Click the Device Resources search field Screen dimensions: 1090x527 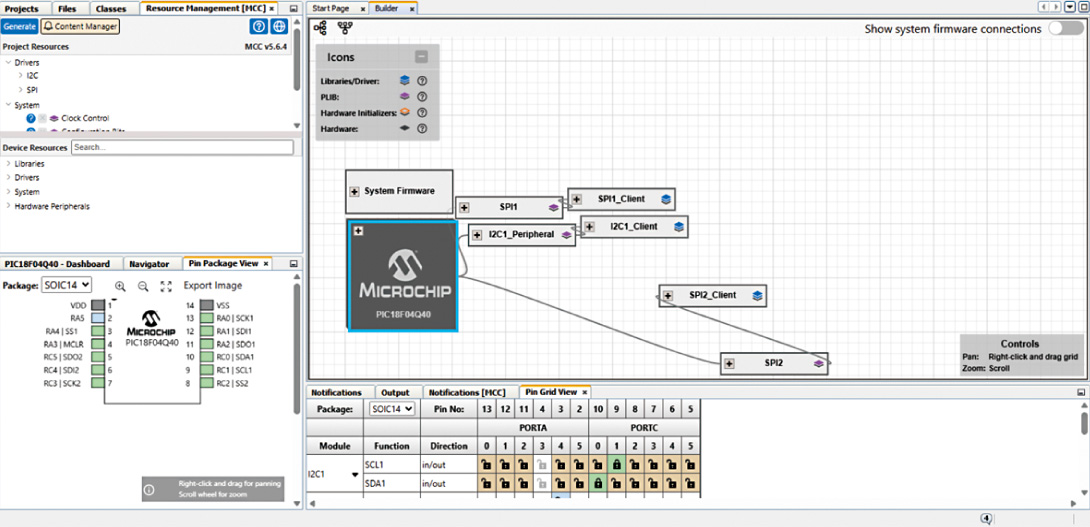(x=181, y=147)
